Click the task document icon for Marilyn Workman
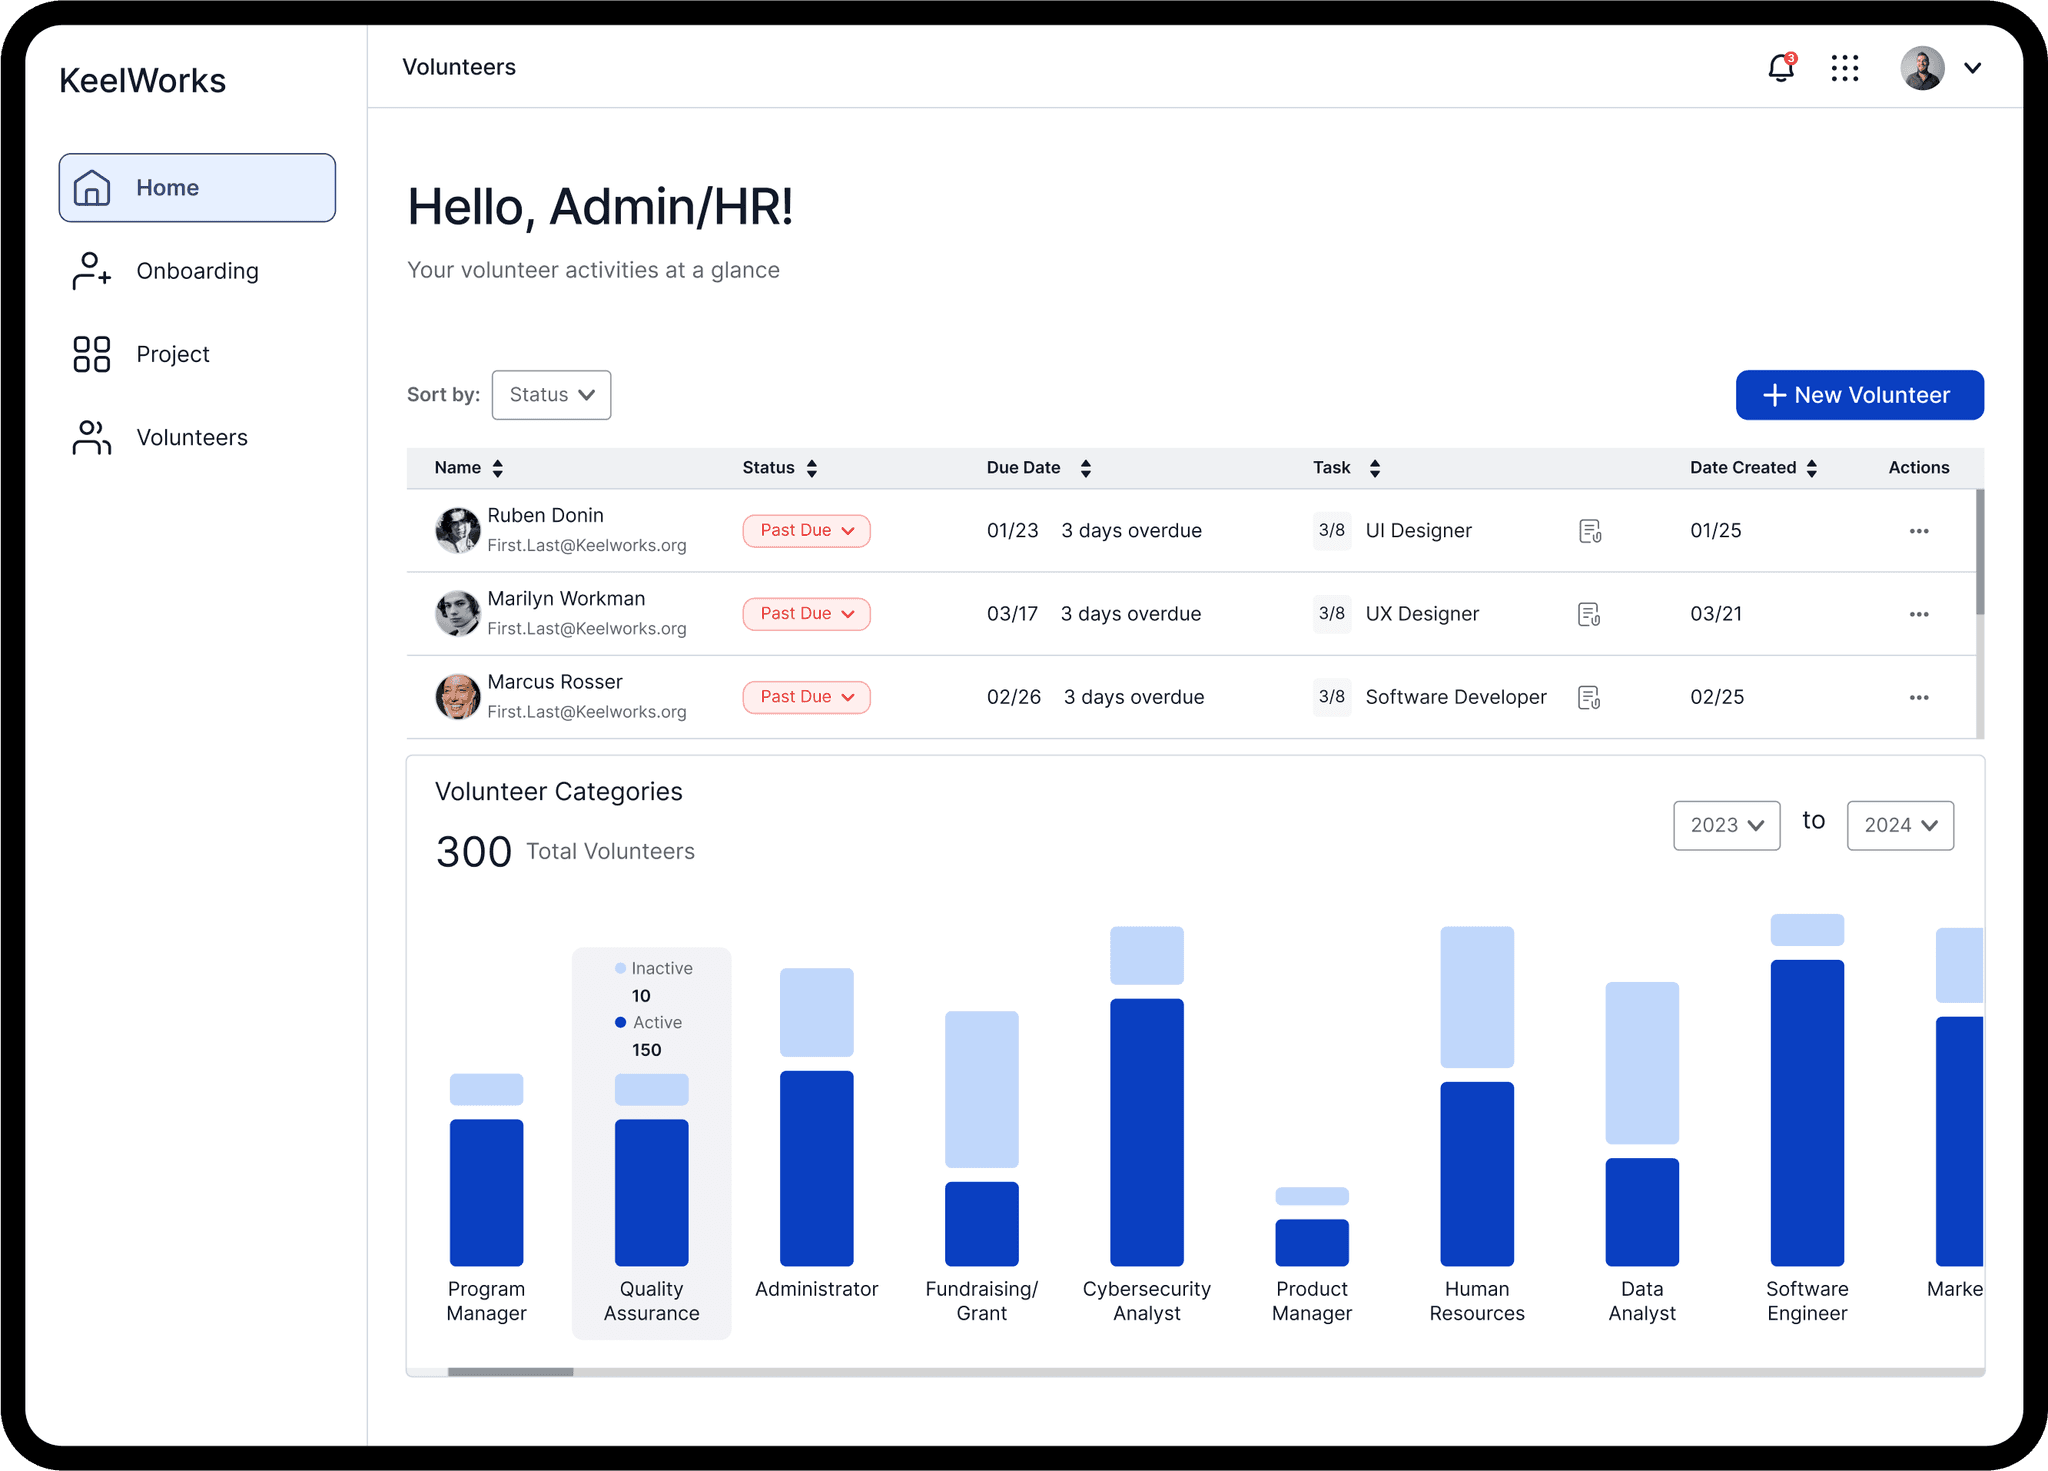This screenshot has height=1471, width=2048. click(1589, 614)
